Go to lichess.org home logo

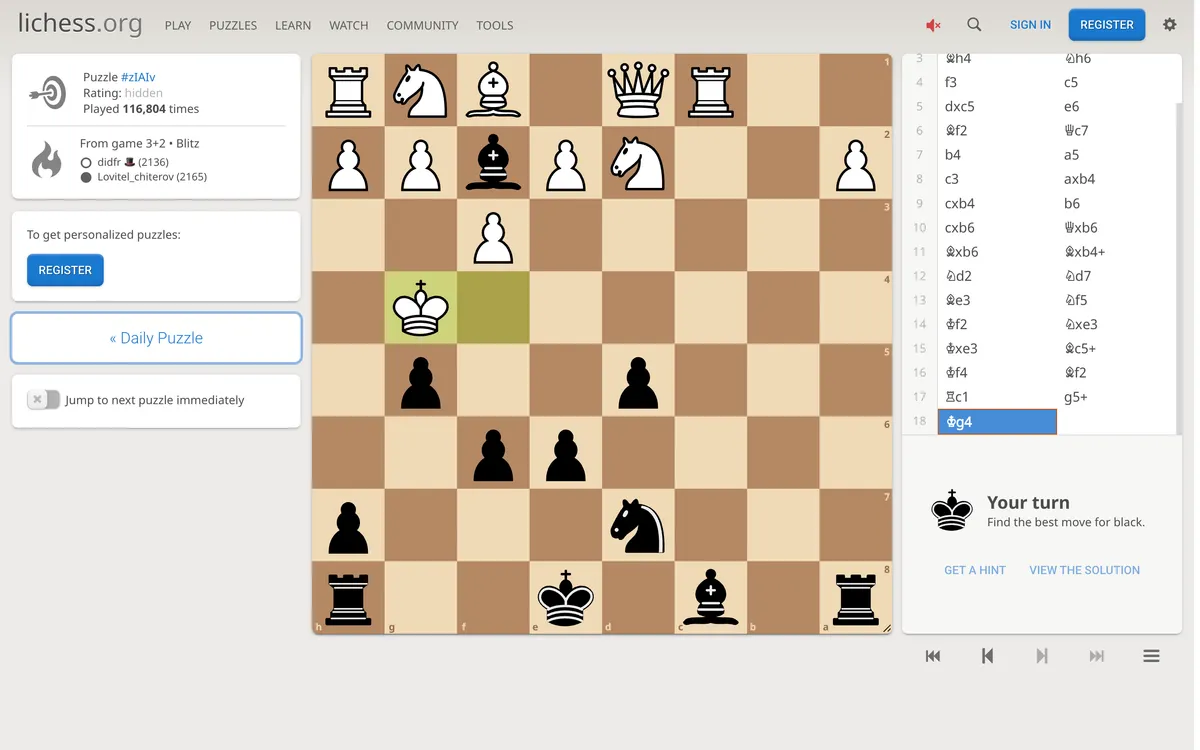coord(80,24)
